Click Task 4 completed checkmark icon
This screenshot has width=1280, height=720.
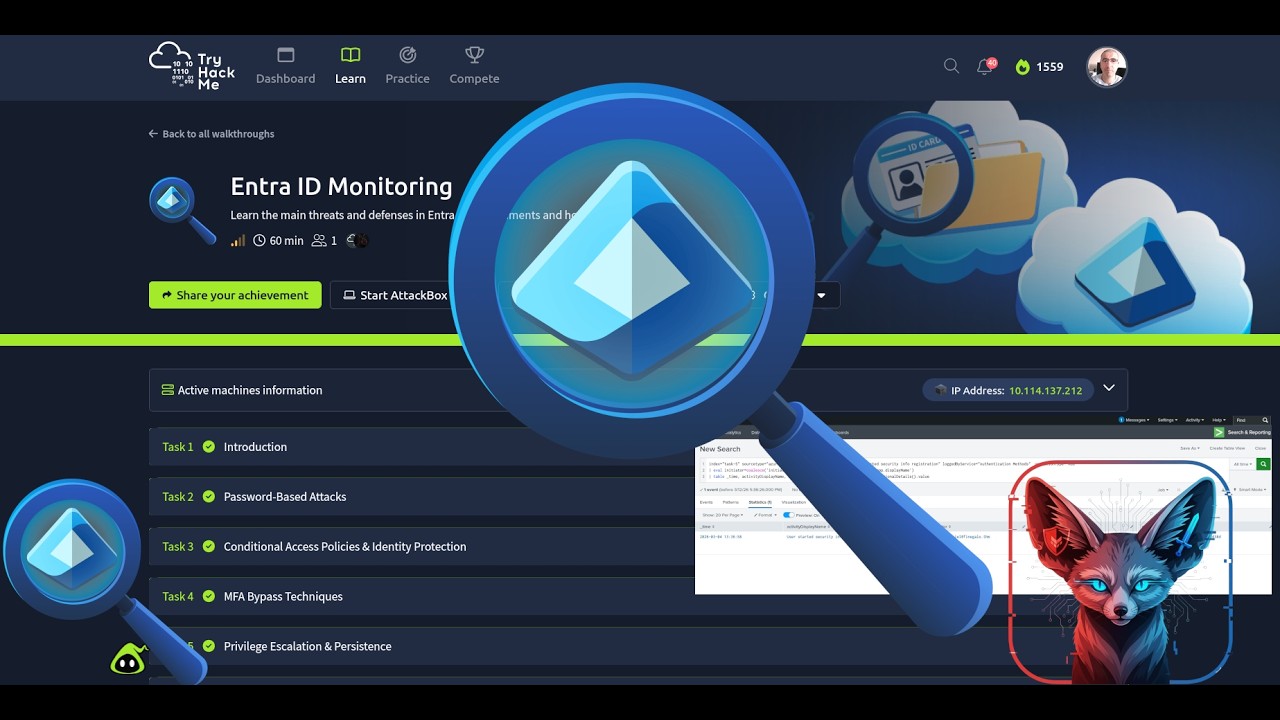(209, 597)
